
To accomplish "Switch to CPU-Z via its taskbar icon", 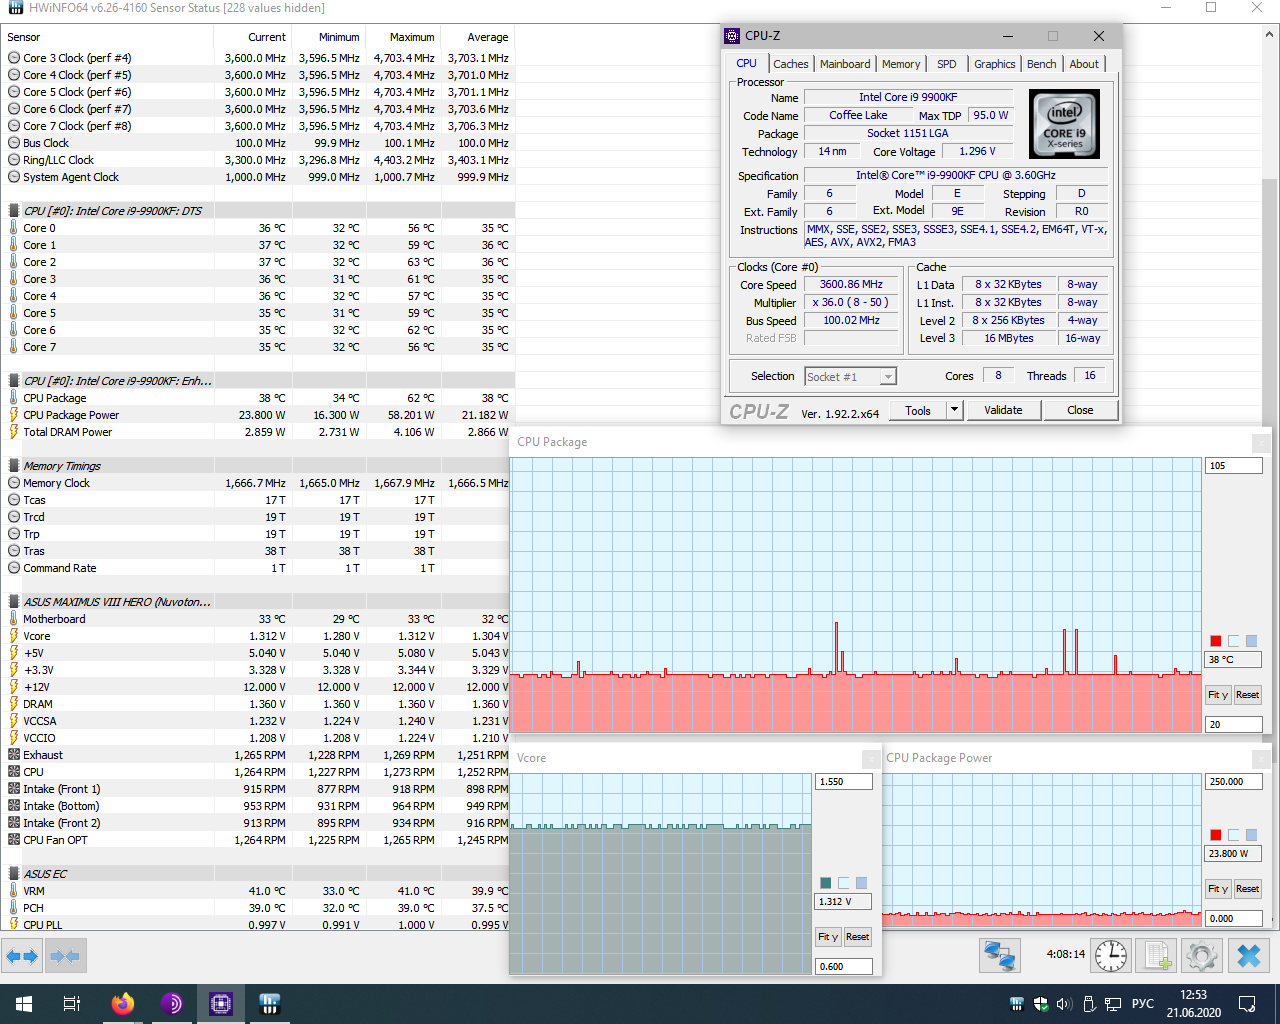I will (x=221, y=1004).
